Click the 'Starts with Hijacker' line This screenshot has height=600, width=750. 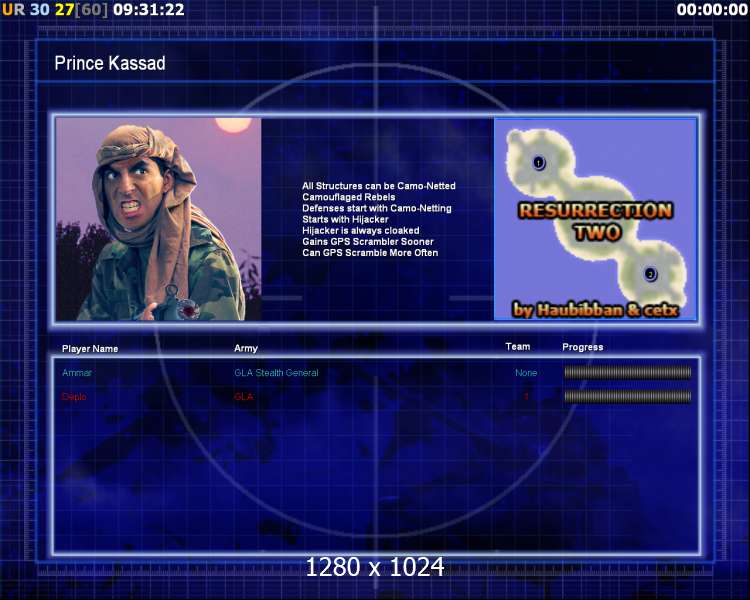tap(345, 219)
